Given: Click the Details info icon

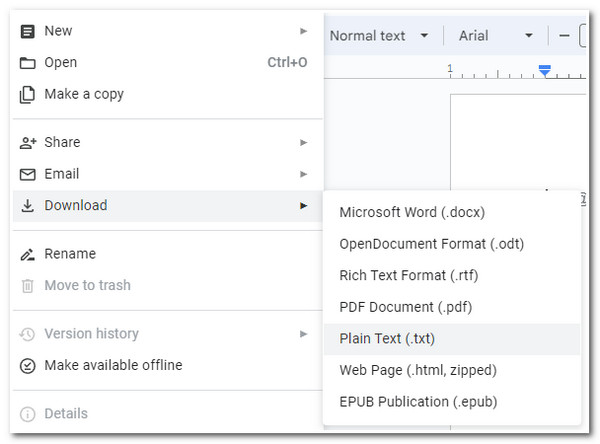Looking at the screenshot, I should click(x=27, y=414).
